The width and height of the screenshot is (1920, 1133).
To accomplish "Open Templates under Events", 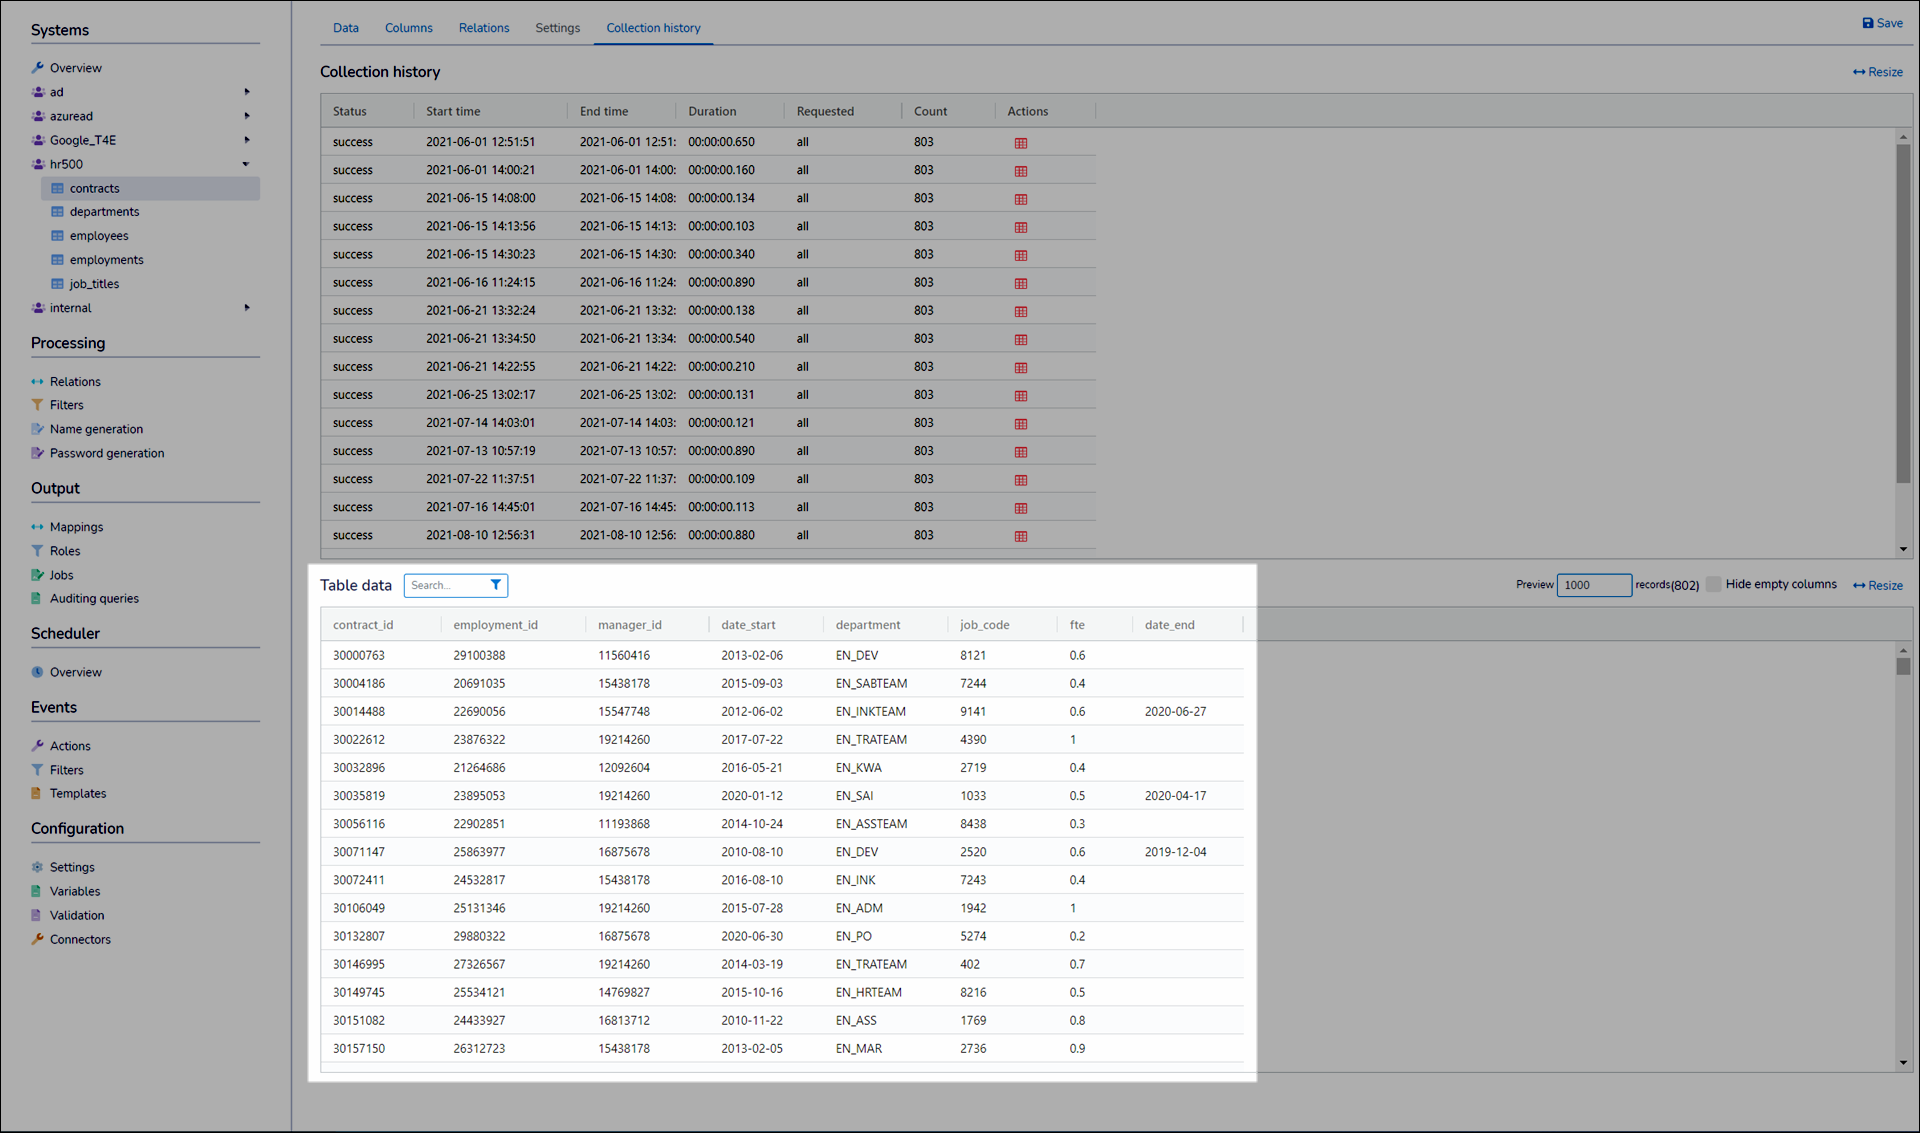I will pyautogui.click(x=77, y=793).
